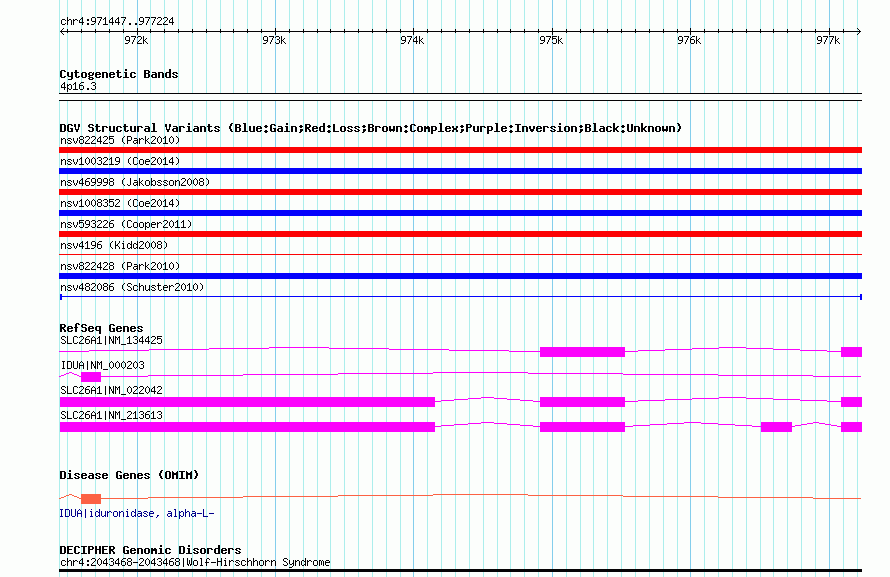Click the blue bar for nsv822428

coord(460,276)
